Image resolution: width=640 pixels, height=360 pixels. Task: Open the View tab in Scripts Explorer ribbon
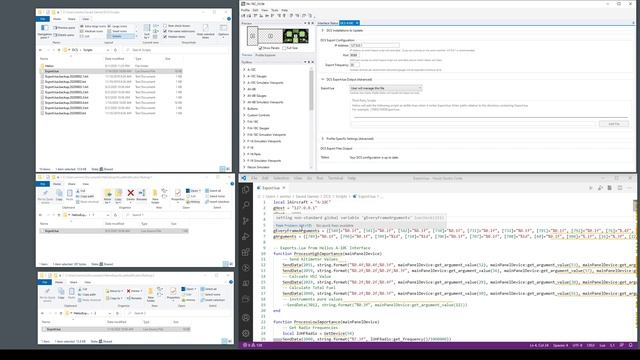(x=85, y=19)
